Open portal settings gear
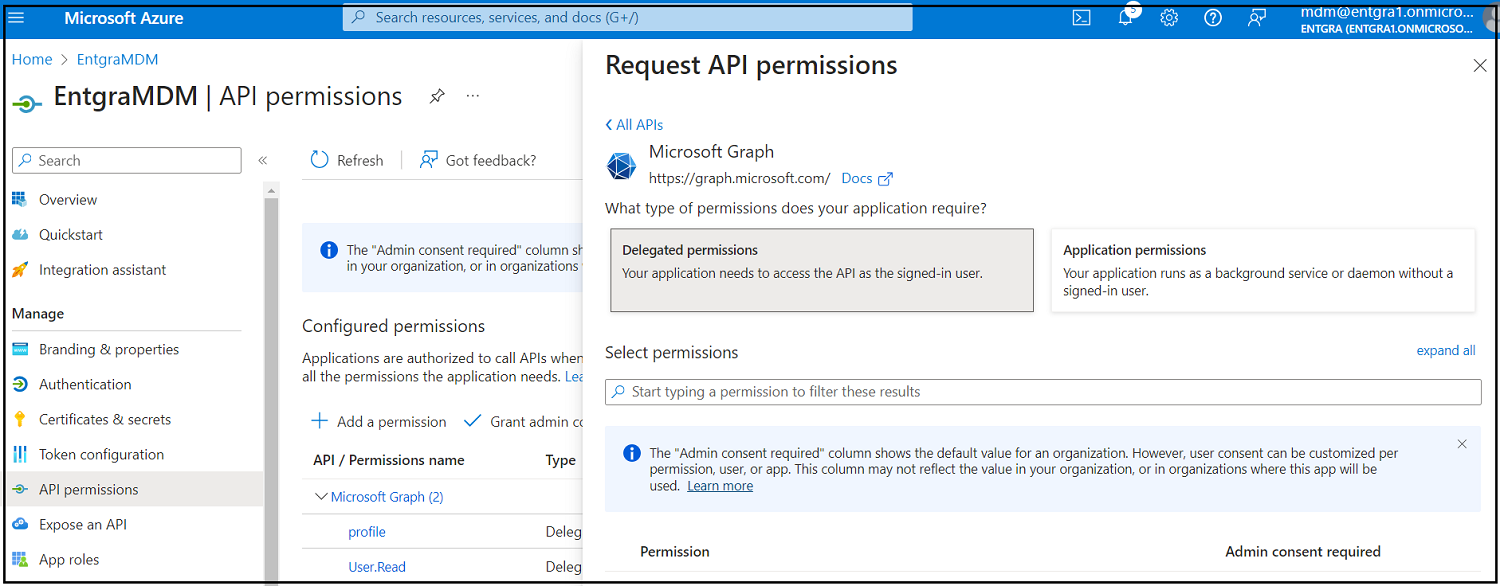Viewport: 1500px width, 586px height. [1169, 17]
